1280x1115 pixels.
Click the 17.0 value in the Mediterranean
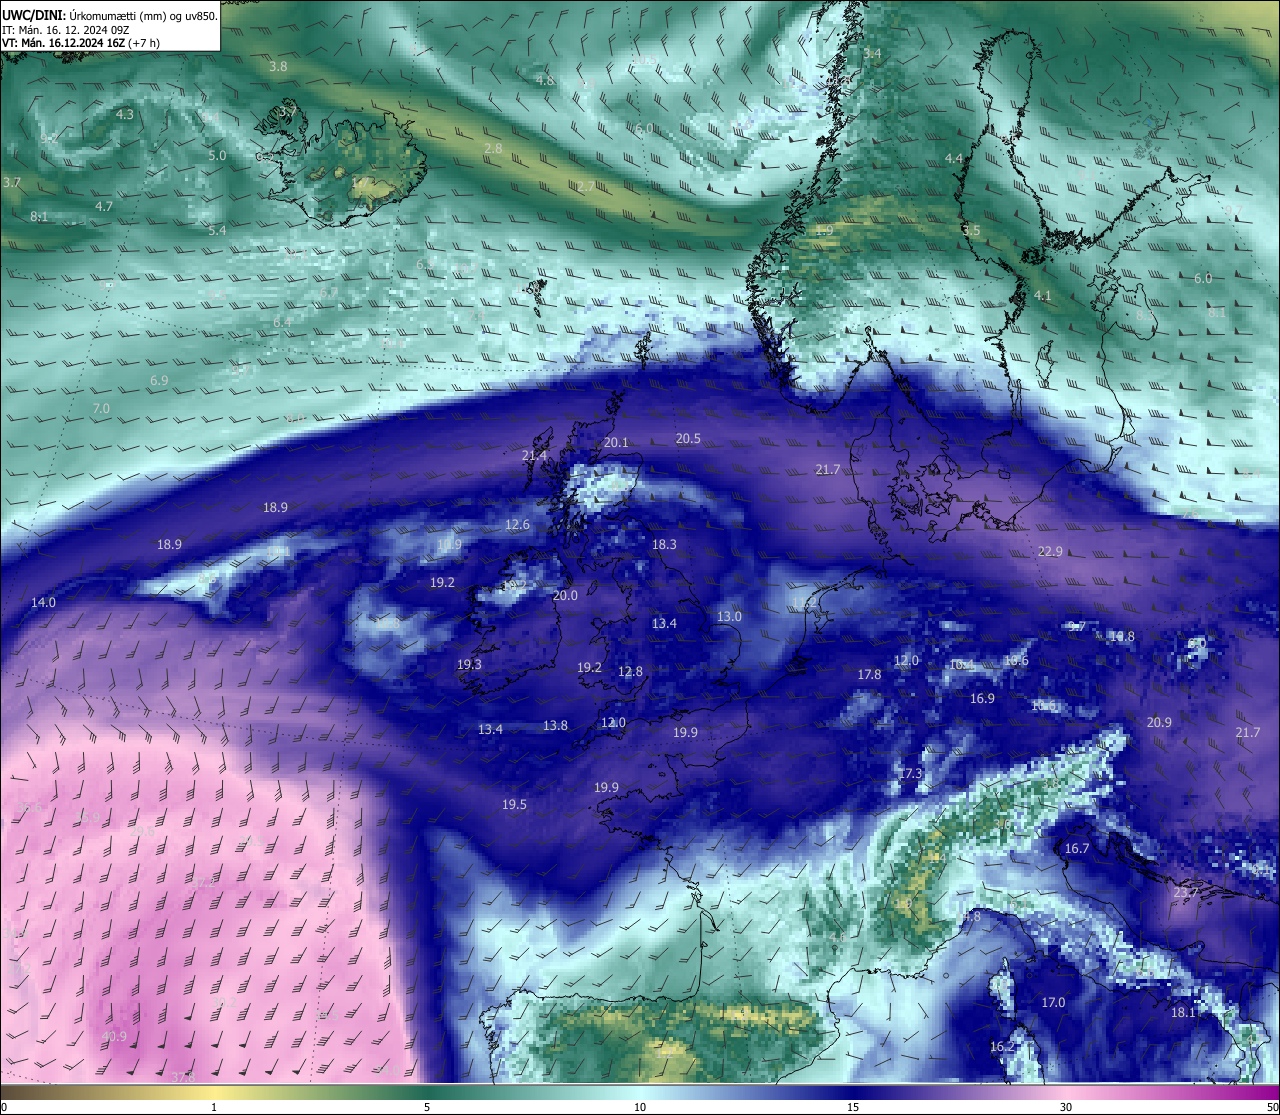[x=1053, y=1003]
